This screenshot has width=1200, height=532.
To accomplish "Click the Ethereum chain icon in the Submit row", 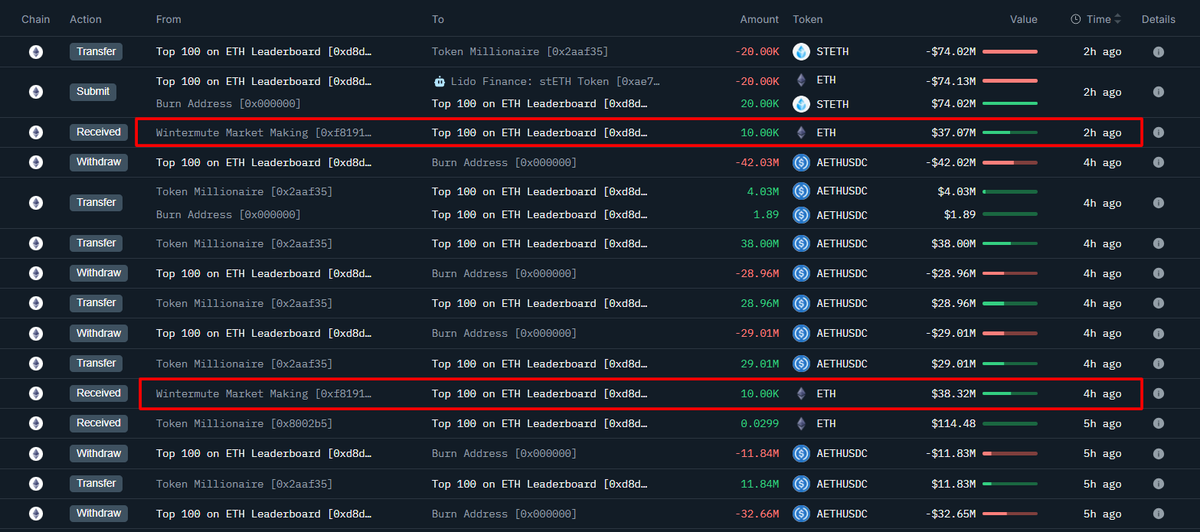I will pos(36,92).
